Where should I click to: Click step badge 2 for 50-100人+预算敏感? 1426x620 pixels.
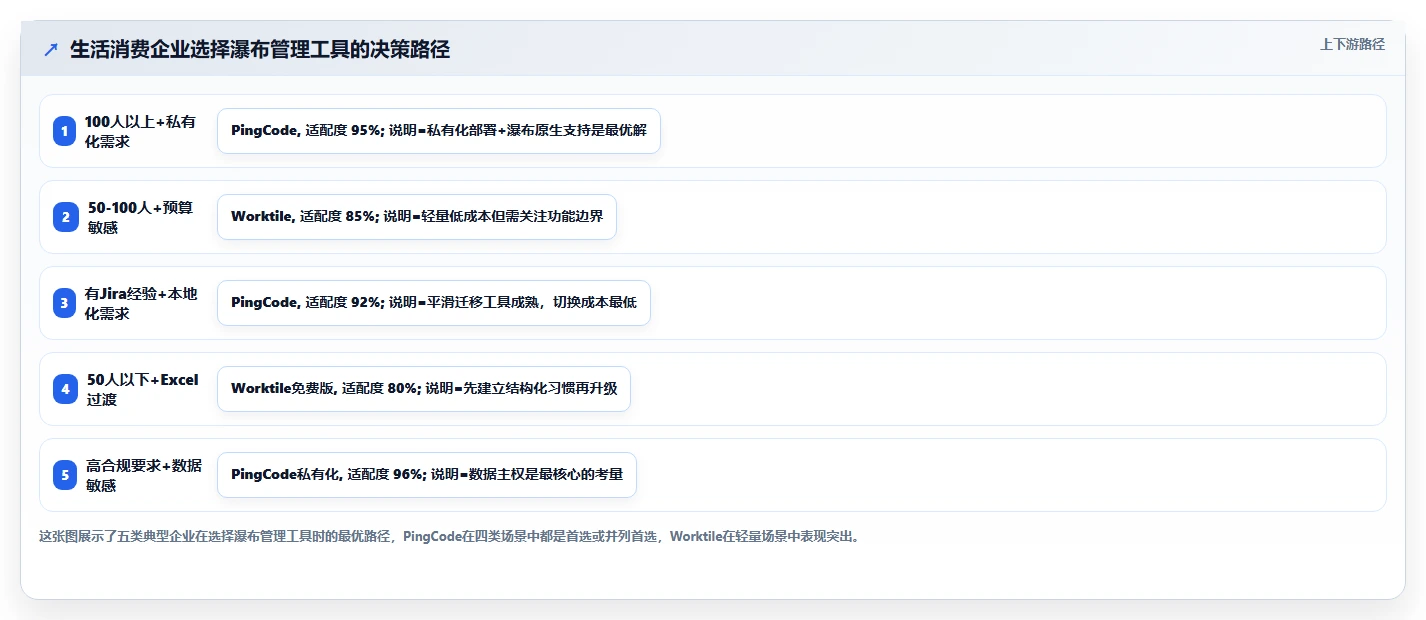tap(65, 217)
